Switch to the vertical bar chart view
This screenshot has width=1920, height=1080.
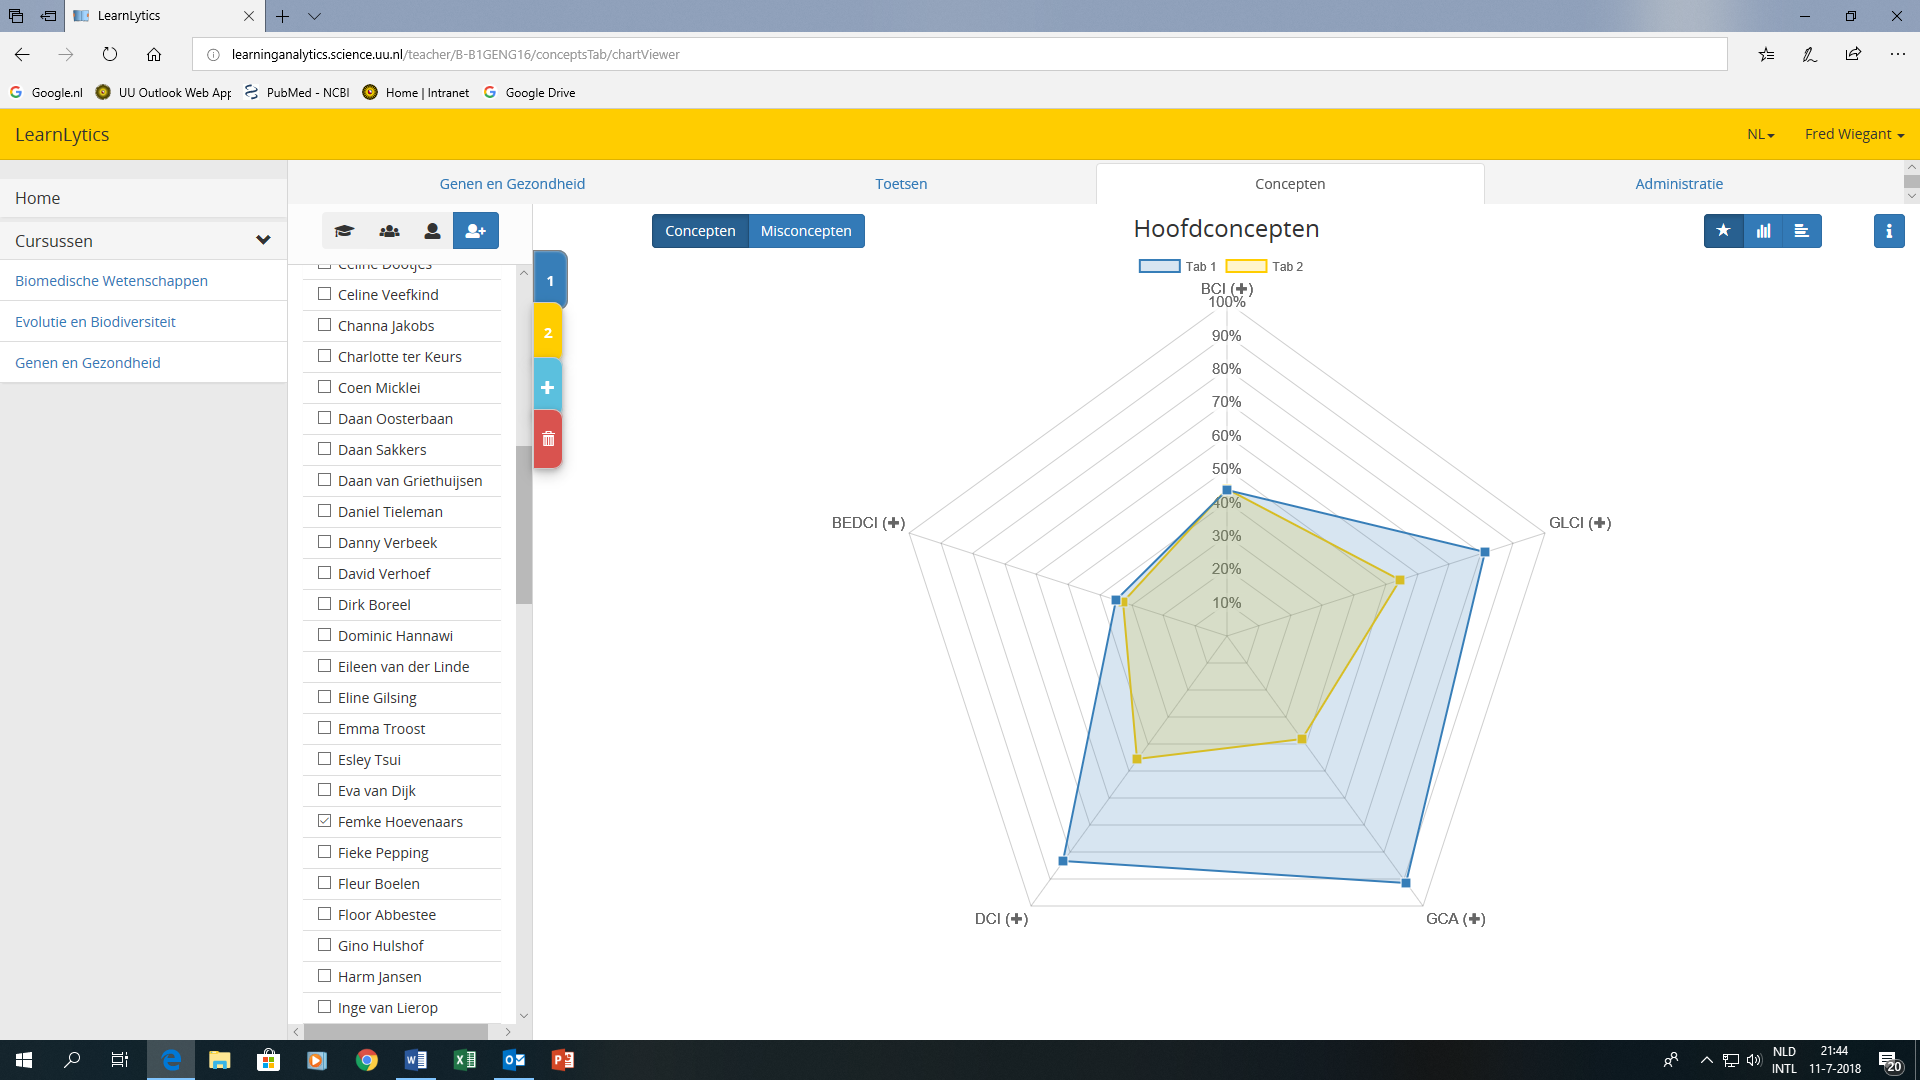click(x=1763, y=231)
